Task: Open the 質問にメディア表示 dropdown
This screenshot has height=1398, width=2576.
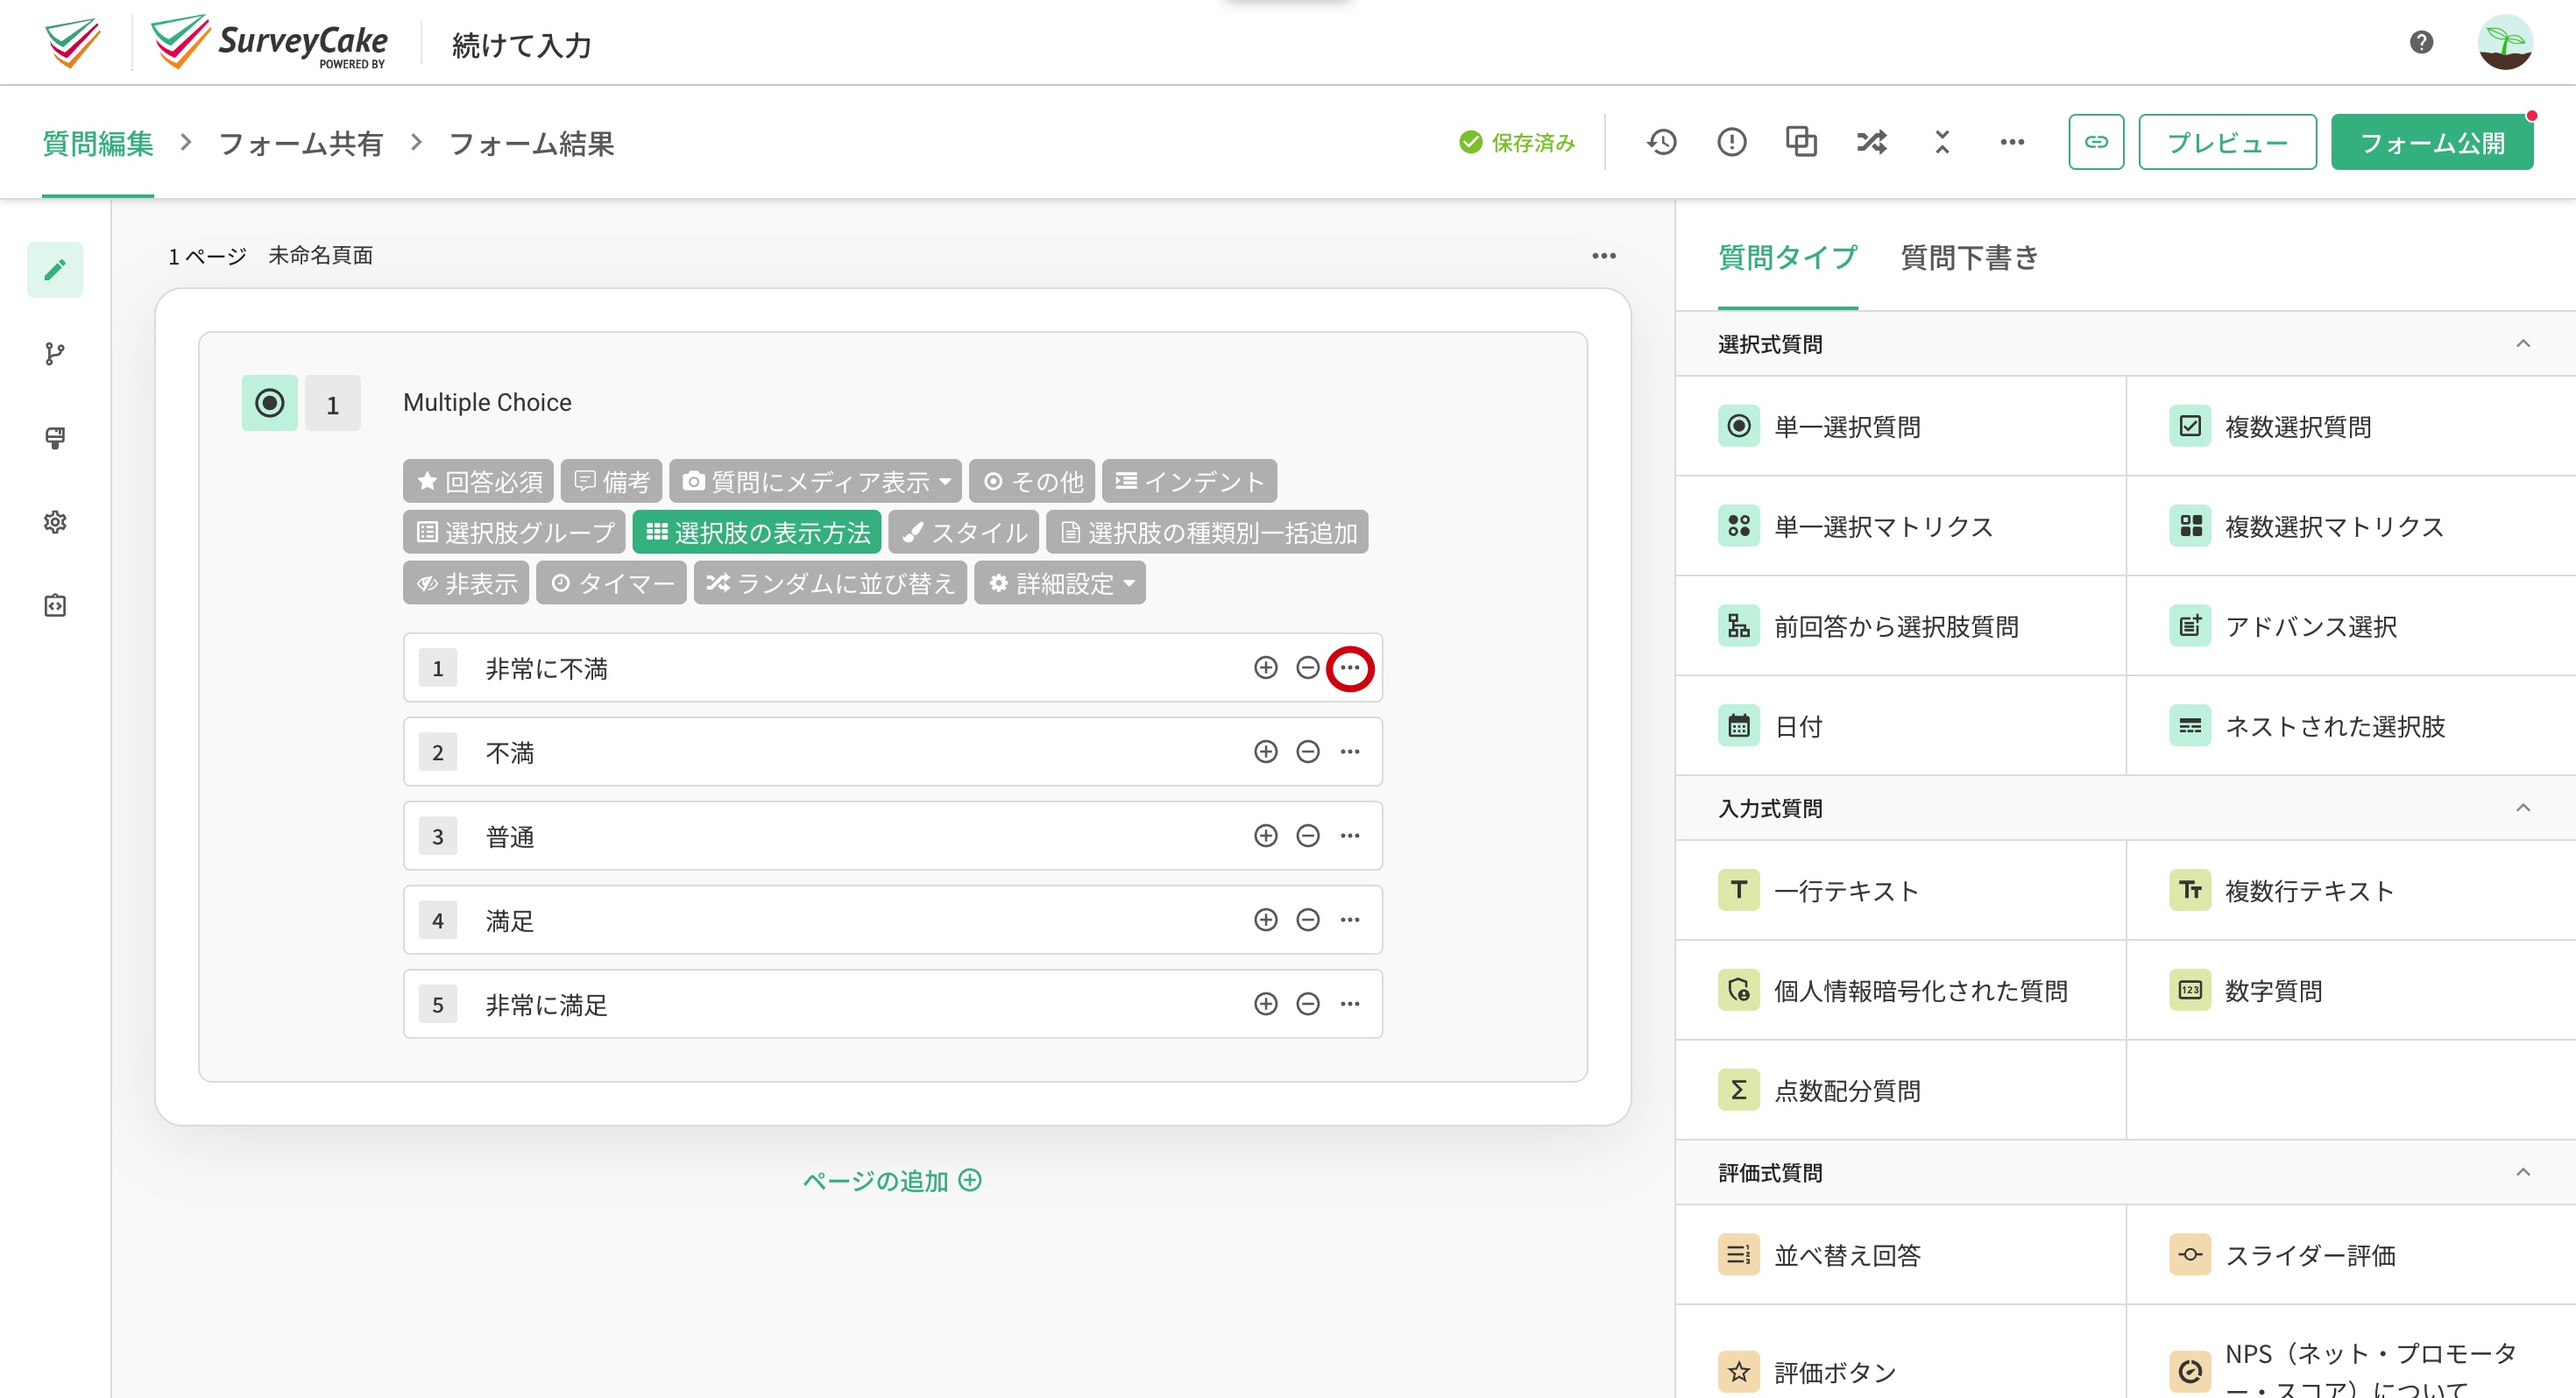Action: [x=816, y=481]
